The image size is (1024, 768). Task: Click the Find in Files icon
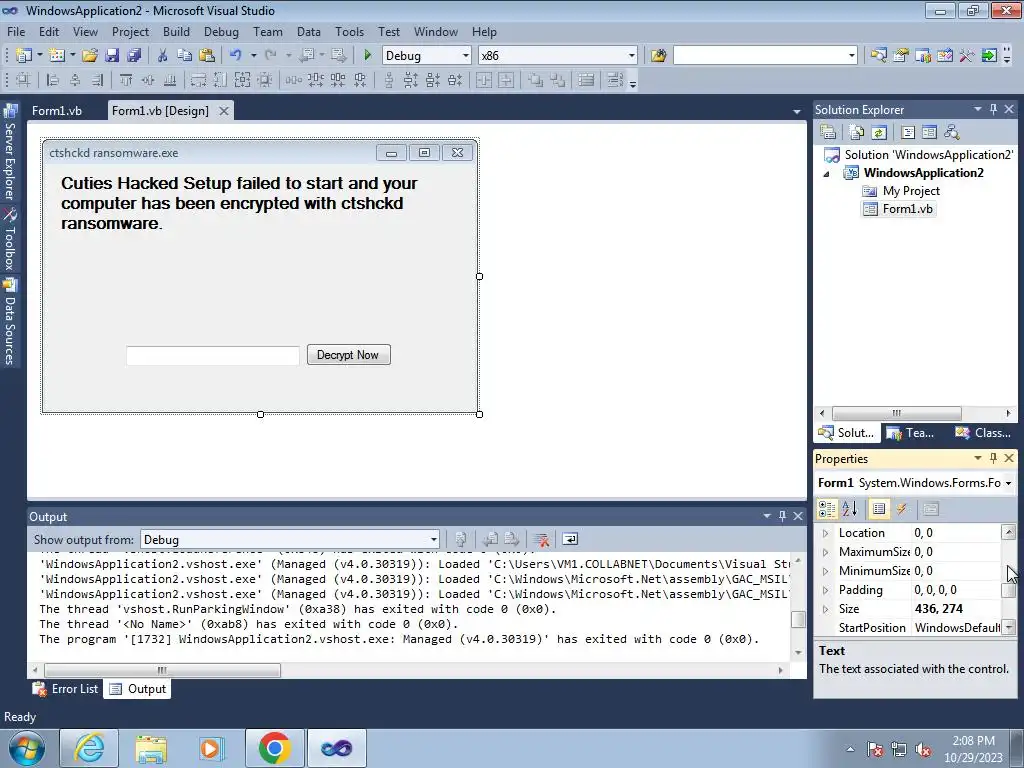coord(658,56)
